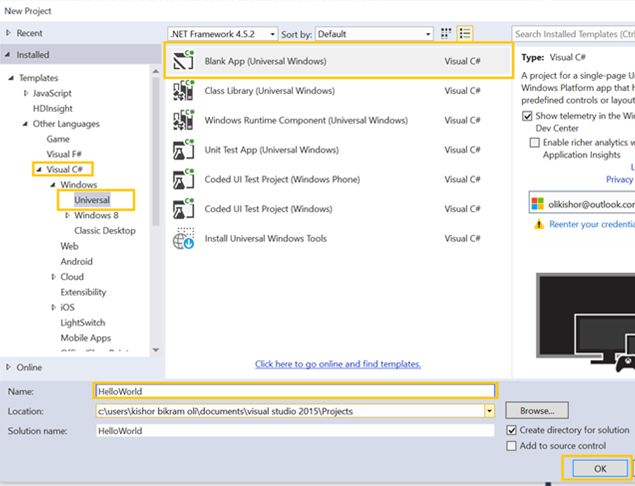This screenshot has width=635, height=486.
Task: Select the Universal tree item
Action: [92, 200]
